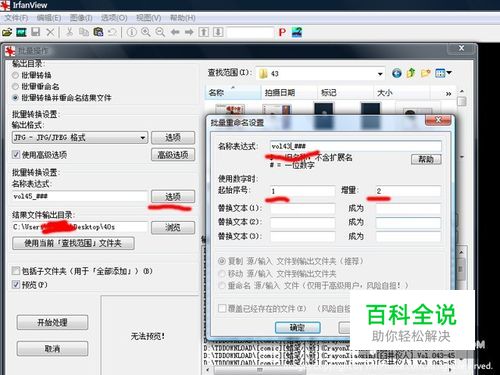The width and height of the screenshot is (500, 375).
Task: Open the 图像(I) menu
Action: tap(81, 18)
